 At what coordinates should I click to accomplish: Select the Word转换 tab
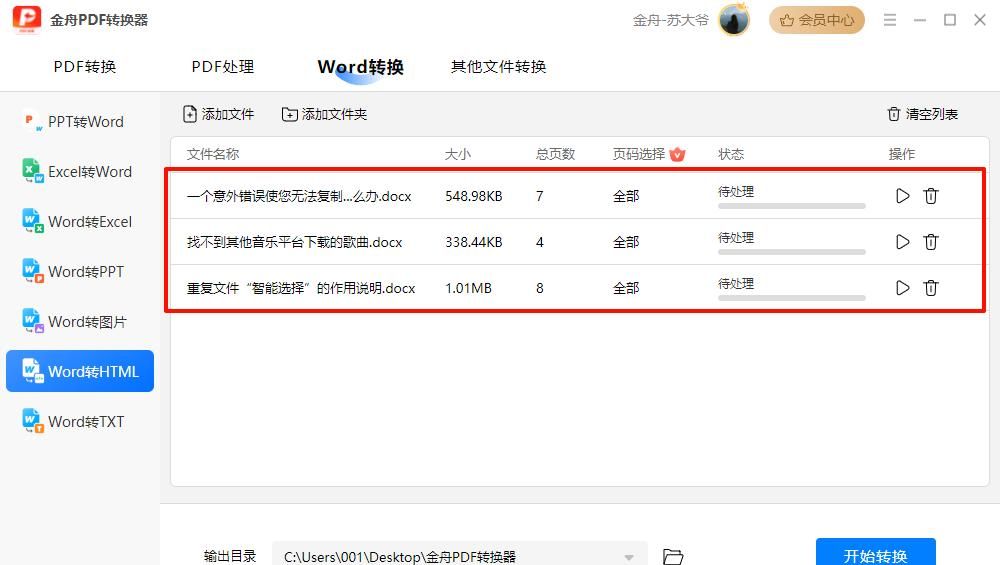pyautogui.click(x=360, y=67)
